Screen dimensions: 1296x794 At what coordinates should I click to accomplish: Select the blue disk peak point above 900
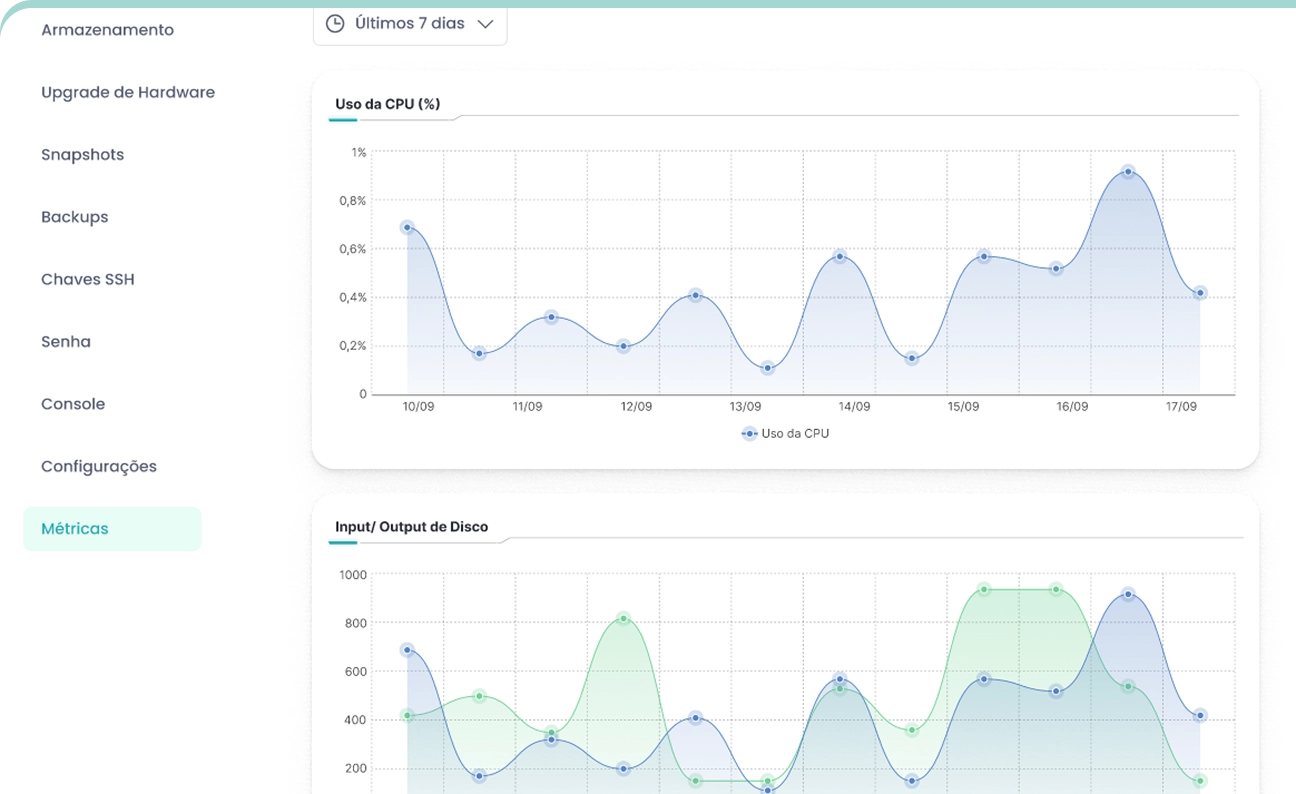tap(1128, 594)
